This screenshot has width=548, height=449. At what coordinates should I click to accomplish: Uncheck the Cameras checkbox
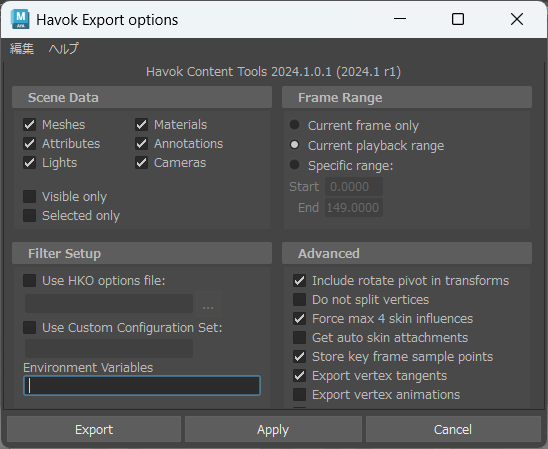[142, 162]
